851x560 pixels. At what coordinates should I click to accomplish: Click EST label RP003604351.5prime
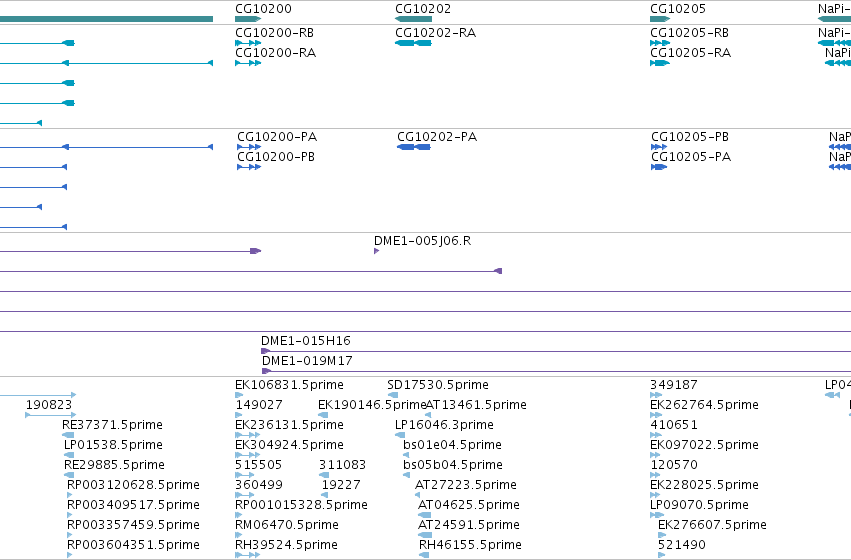click(x=133, y=545)
